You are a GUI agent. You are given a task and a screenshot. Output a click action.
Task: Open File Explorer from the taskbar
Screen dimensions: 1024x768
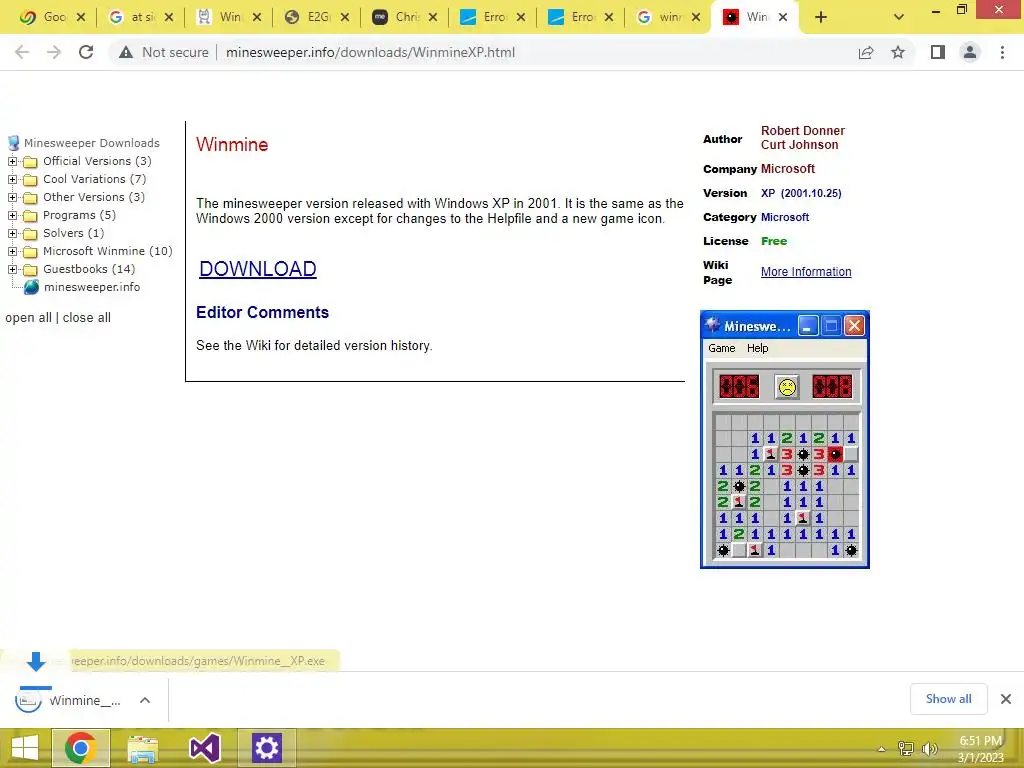(x=142, y=748)
